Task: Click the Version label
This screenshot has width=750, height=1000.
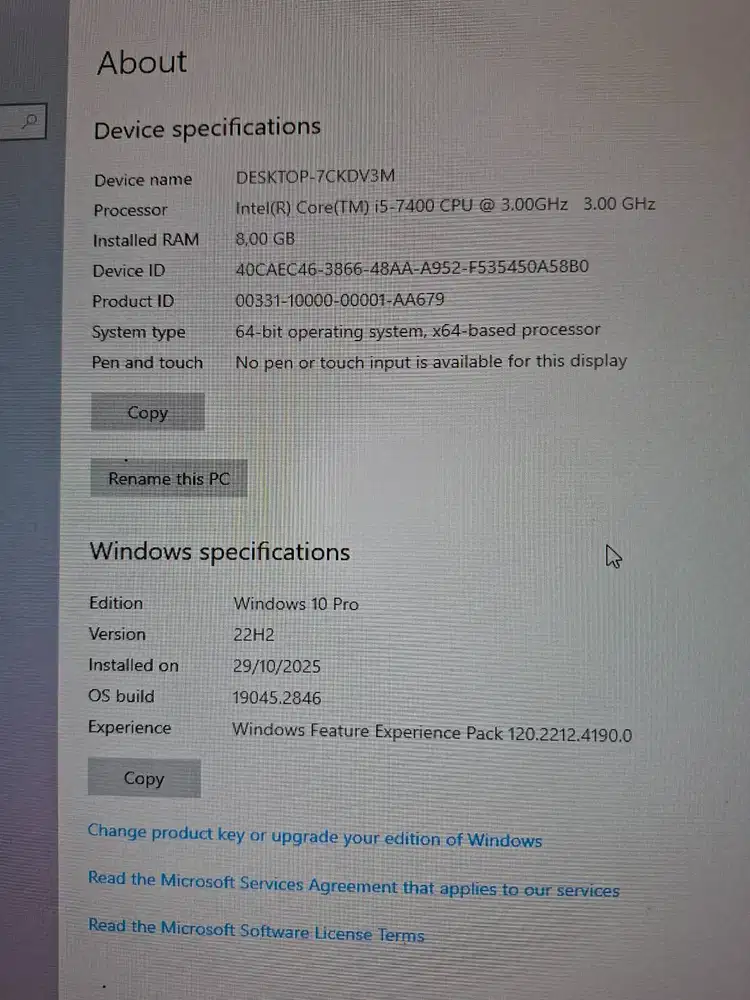Action: [x=117, y=634]
